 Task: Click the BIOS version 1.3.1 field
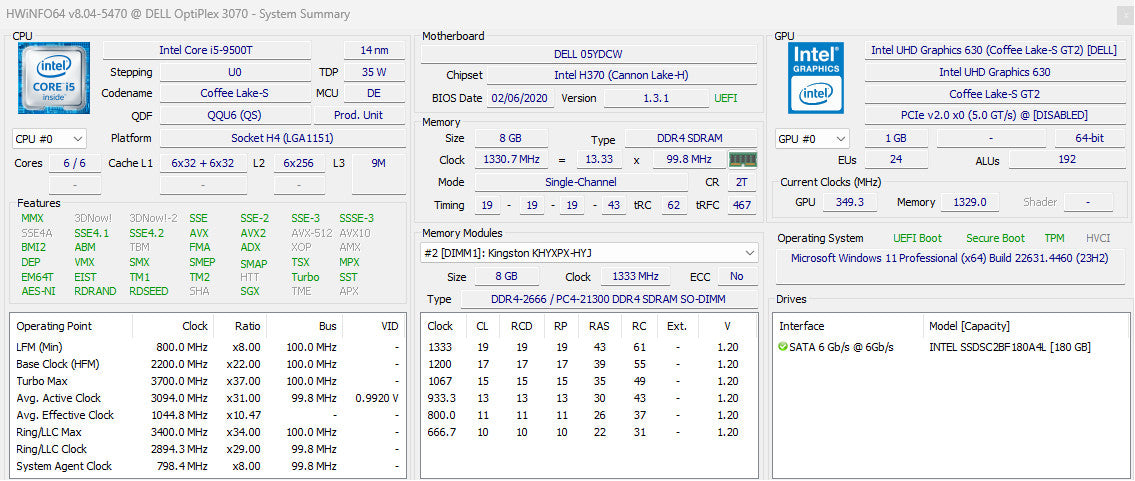656,98
